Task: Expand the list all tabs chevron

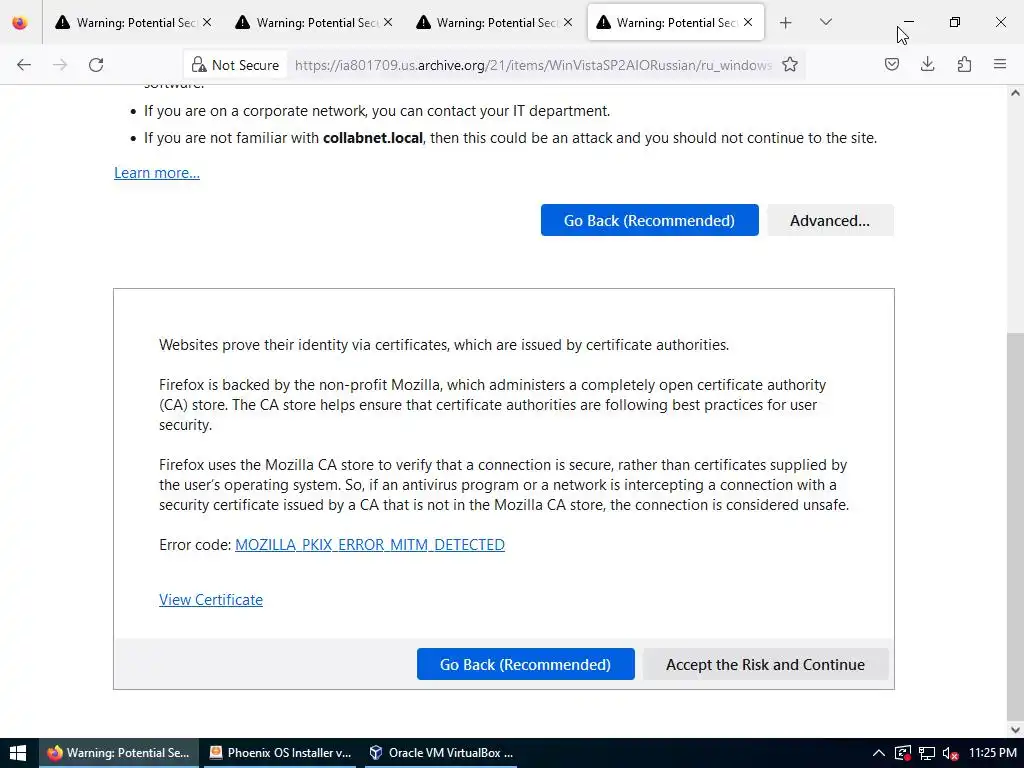Action: coord(825,22)
